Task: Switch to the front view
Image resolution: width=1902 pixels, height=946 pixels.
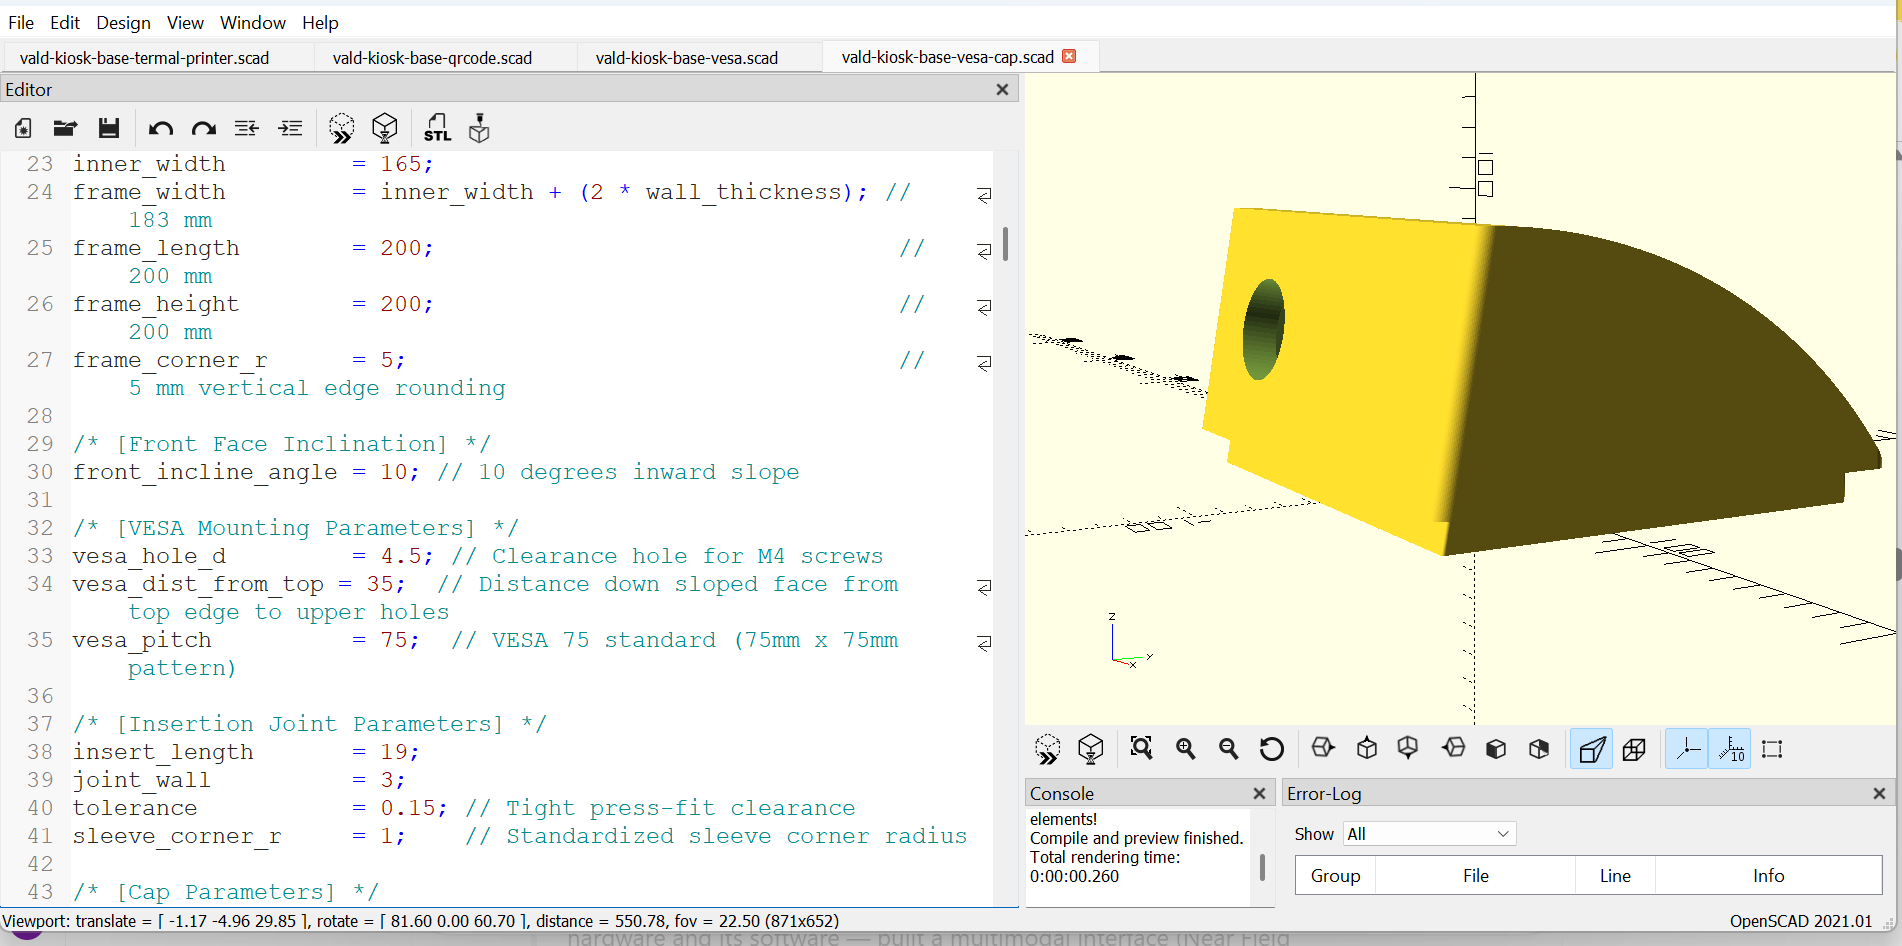Action: [1496, 749]
